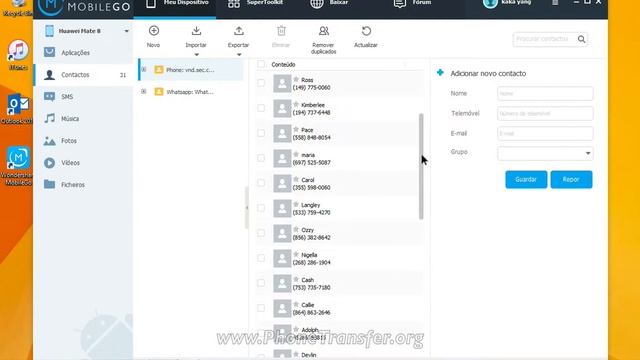Click the Exportar upload icon
This screenshot has height=360, width=640.
tap(239, 31)
